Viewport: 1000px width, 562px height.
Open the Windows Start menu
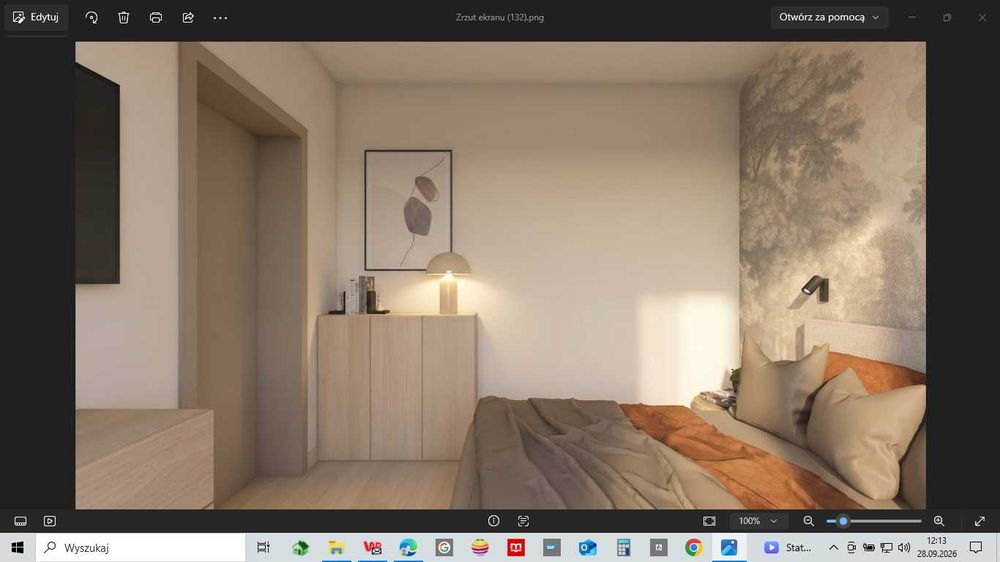(17, 547)
